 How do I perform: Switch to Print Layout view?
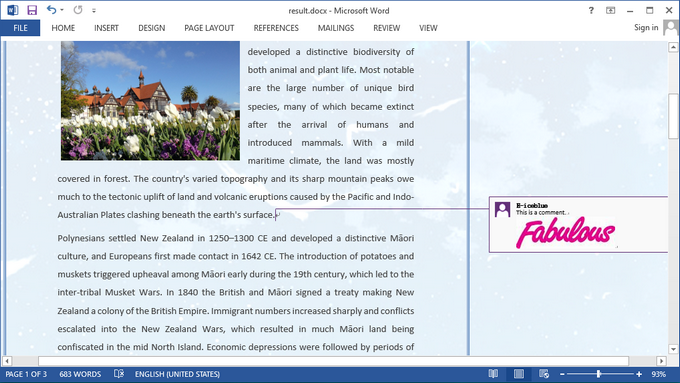(519, 374)
